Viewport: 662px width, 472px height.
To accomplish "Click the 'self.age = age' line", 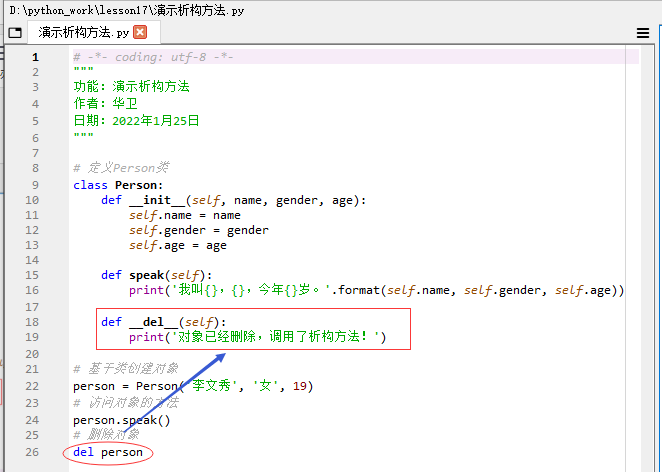I will (178, 246).
